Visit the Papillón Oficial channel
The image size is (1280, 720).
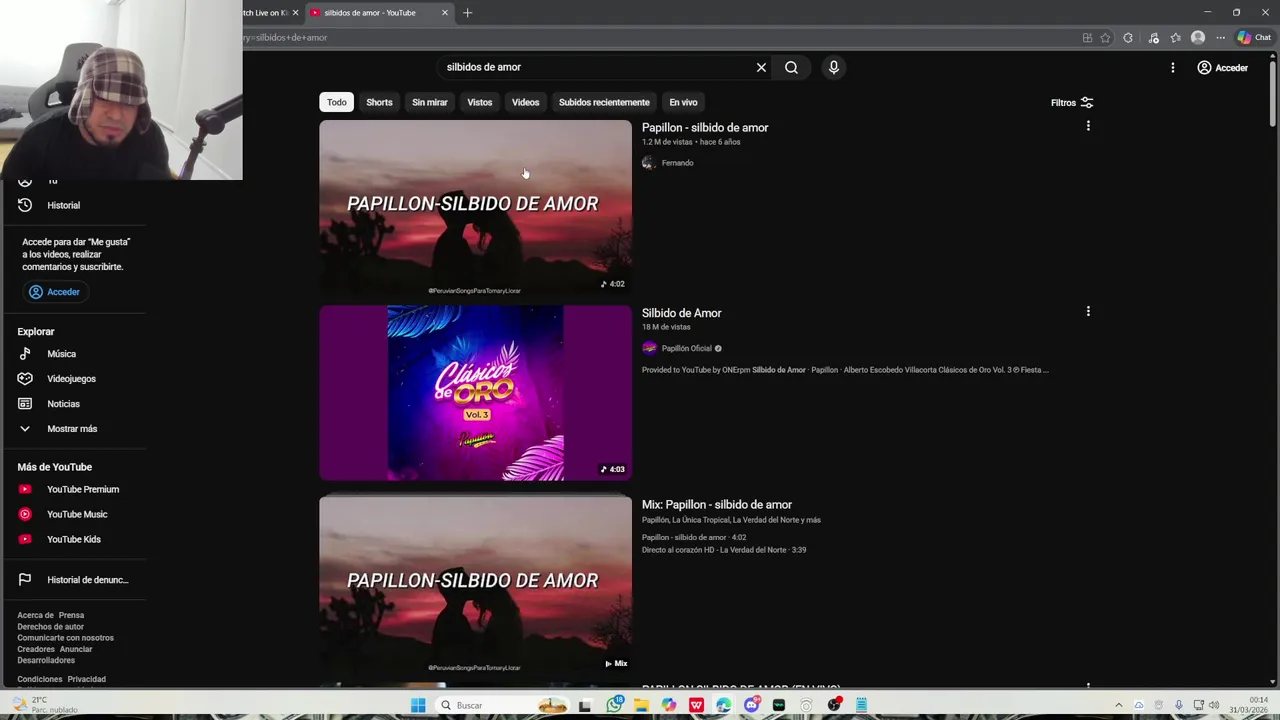pyautogui.click(x=686, y=348)
